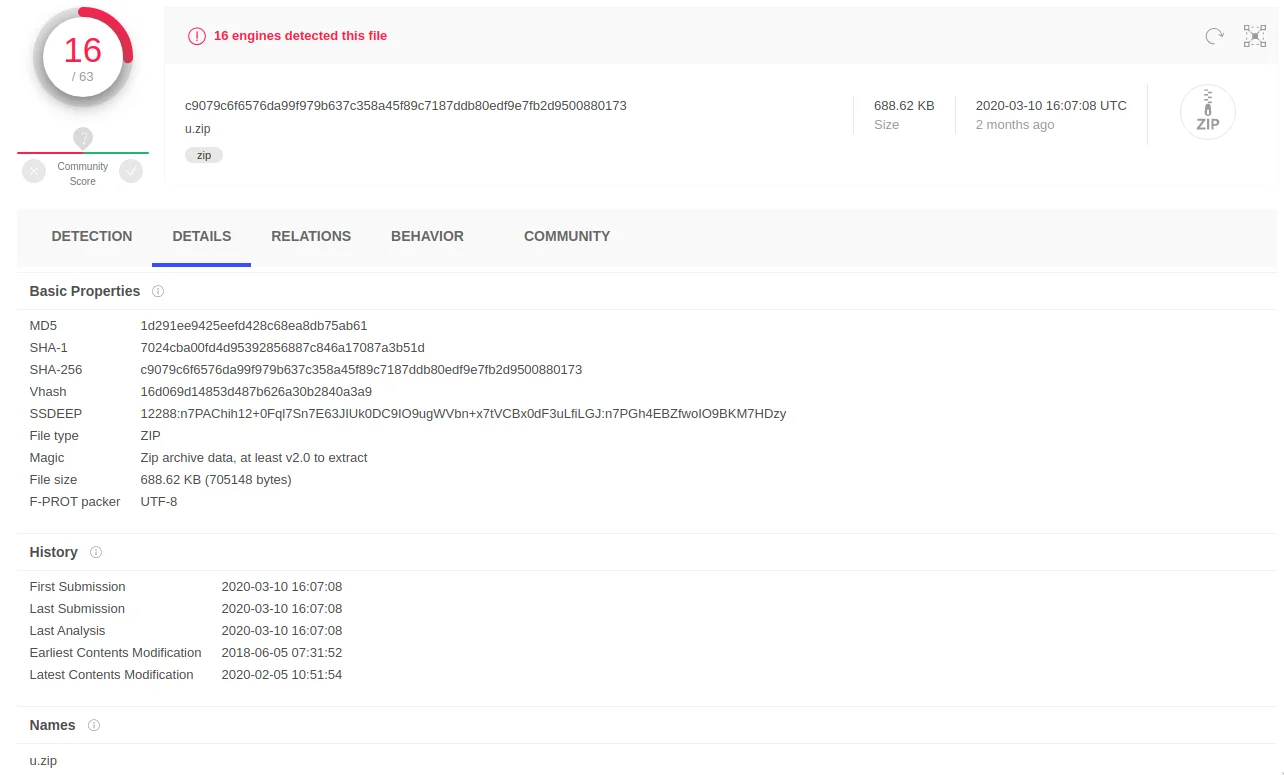Click the F-PROT packer UTF-8 value
The image size is (1284, 775).
pyautogui.click(x=159, y=502)
